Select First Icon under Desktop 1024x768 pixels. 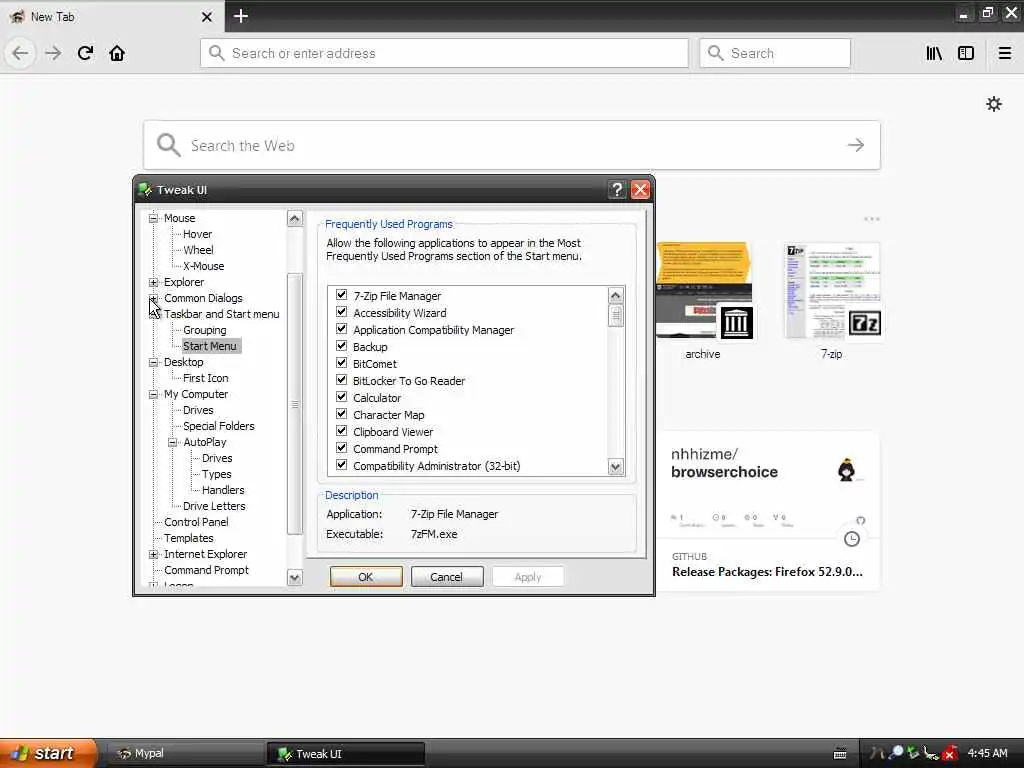tap(205, 378)
